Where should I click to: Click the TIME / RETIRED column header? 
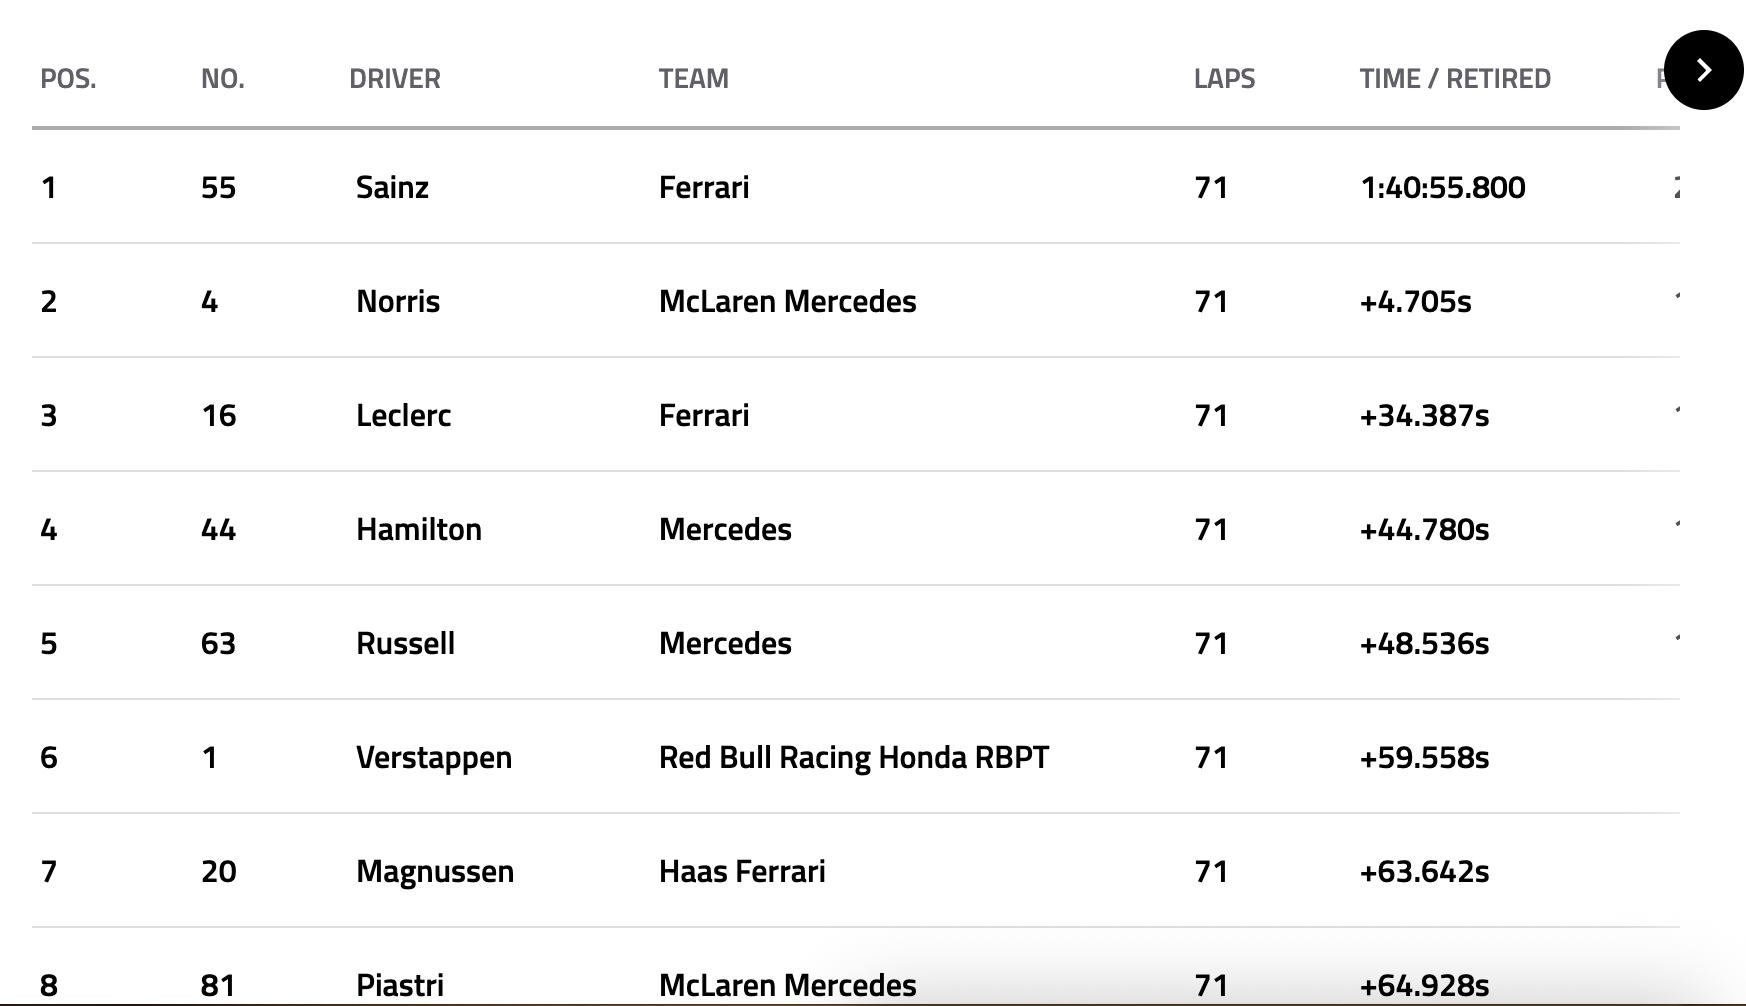click(1455, 79)
